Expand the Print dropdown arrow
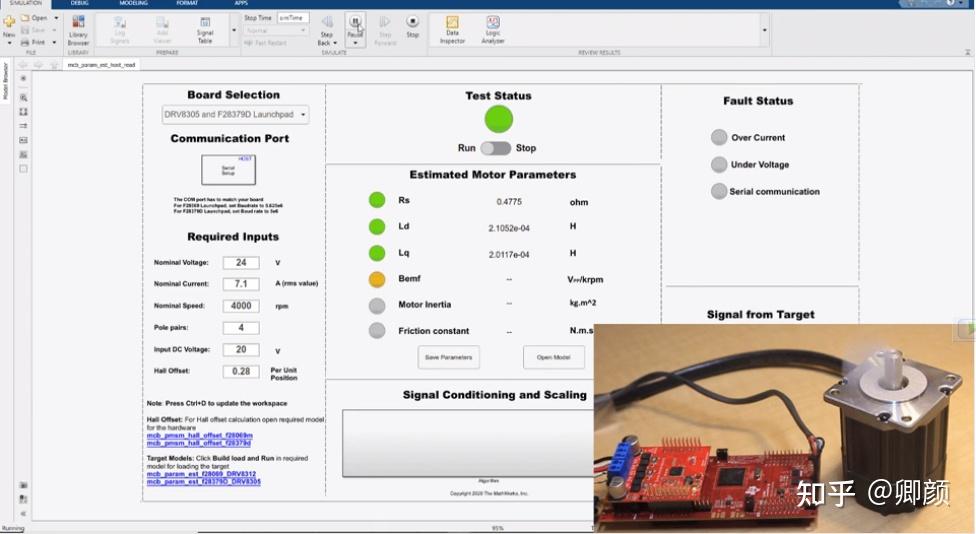The width and height of the screenshot is (976, 534). coord(55,42)
